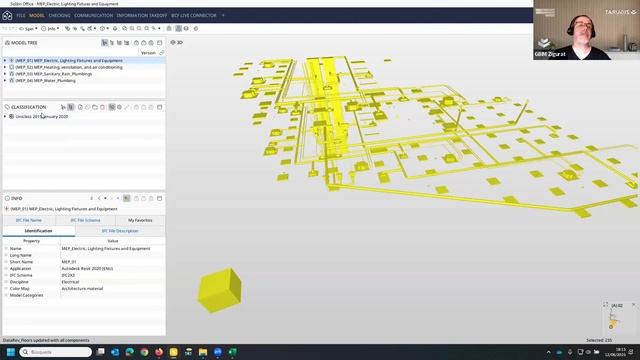The image size is (640, 360).
Task: Click the Model Categories property row
Action: coord(84,296)
